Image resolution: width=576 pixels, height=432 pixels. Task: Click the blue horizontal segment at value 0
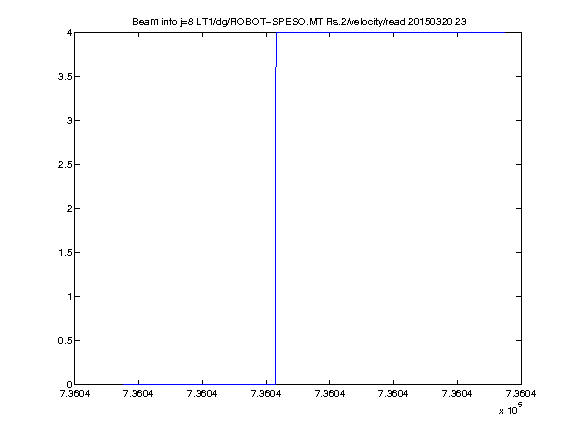(199, 384)
